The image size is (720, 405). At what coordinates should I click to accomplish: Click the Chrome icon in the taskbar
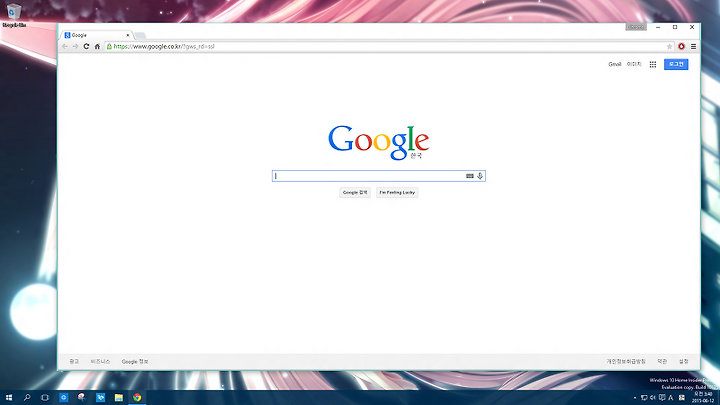137,398
